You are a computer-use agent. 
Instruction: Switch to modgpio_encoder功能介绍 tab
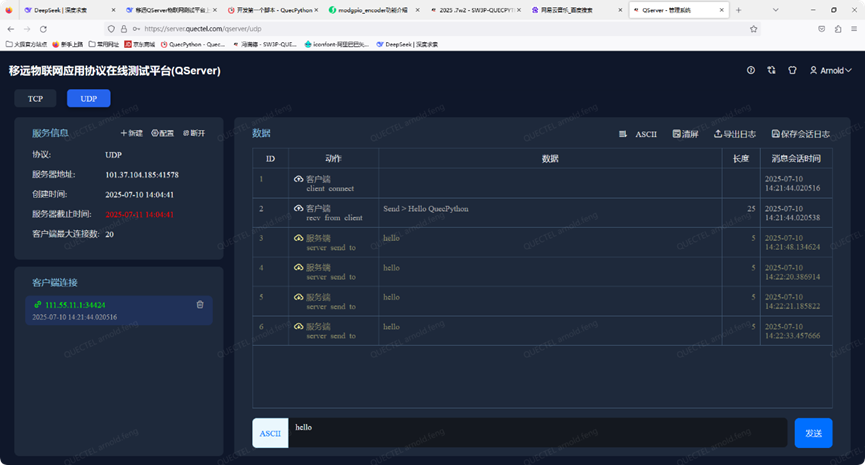tap(373, 10)
